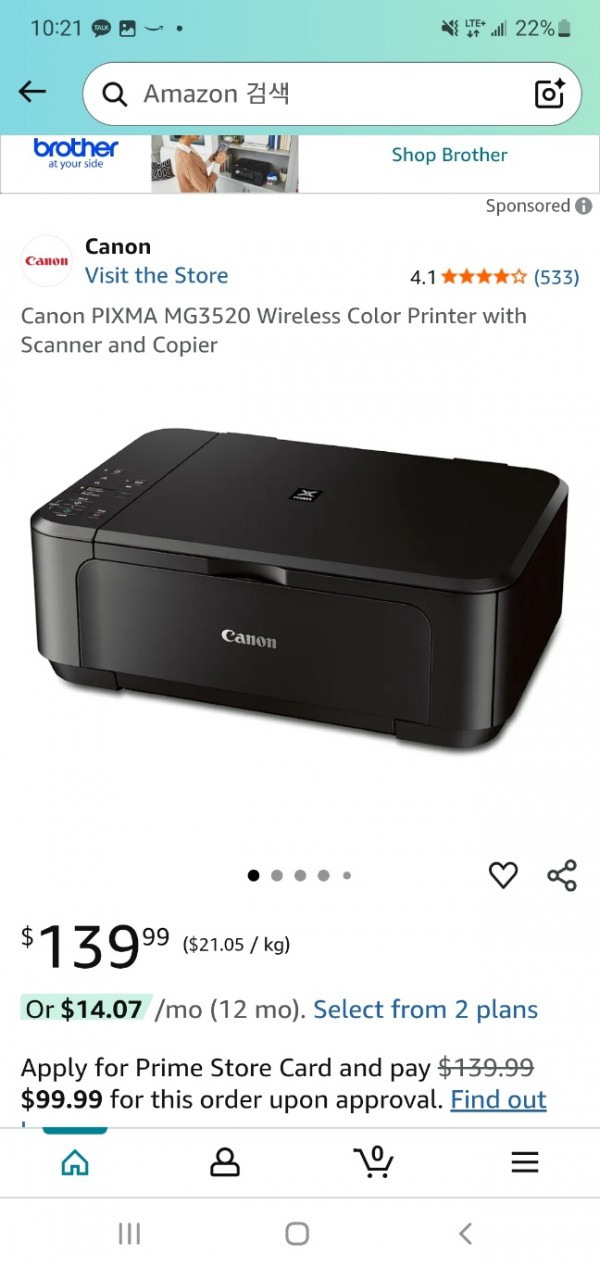Select the second image carousel dot
This screenshot has height=1267, width=600.
click(x=277, y=875)
